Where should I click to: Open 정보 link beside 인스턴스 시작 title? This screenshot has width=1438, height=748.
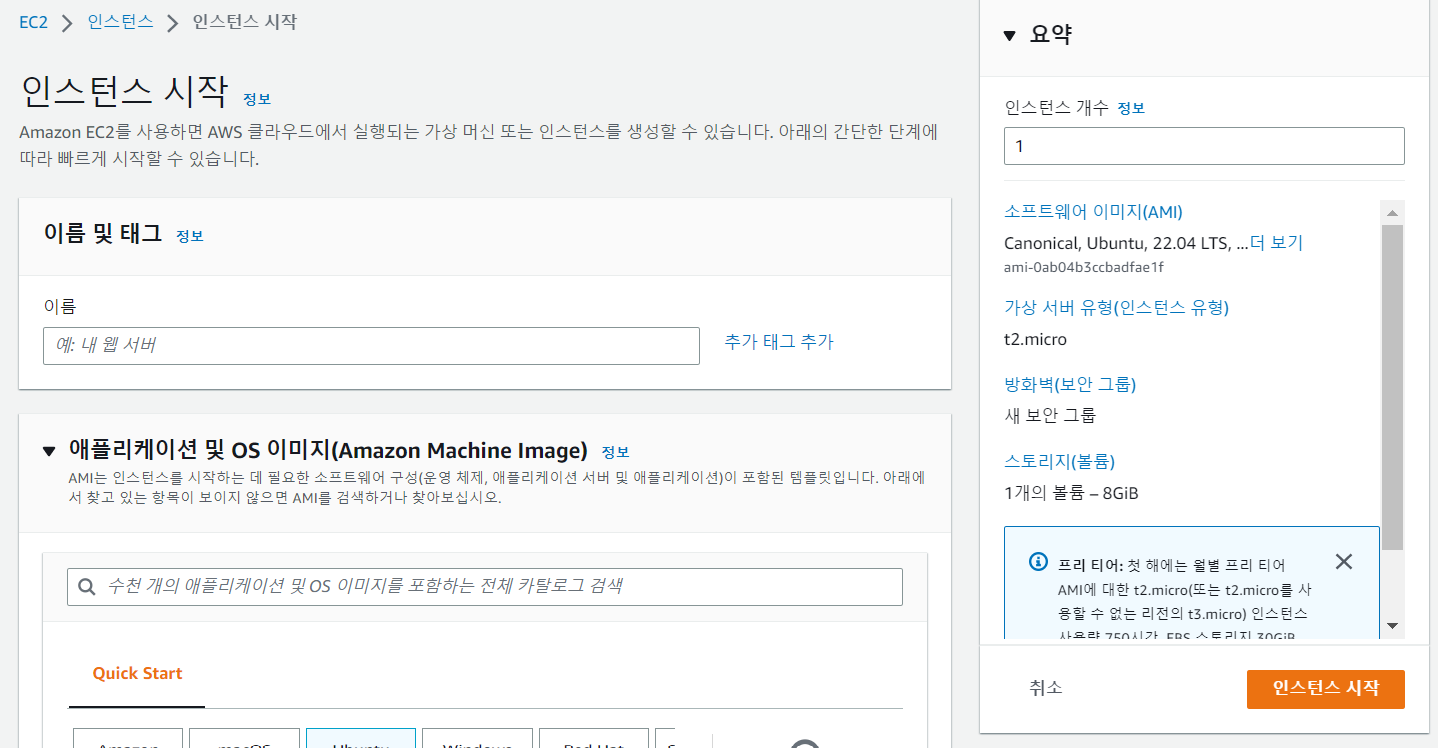(257, 99)
